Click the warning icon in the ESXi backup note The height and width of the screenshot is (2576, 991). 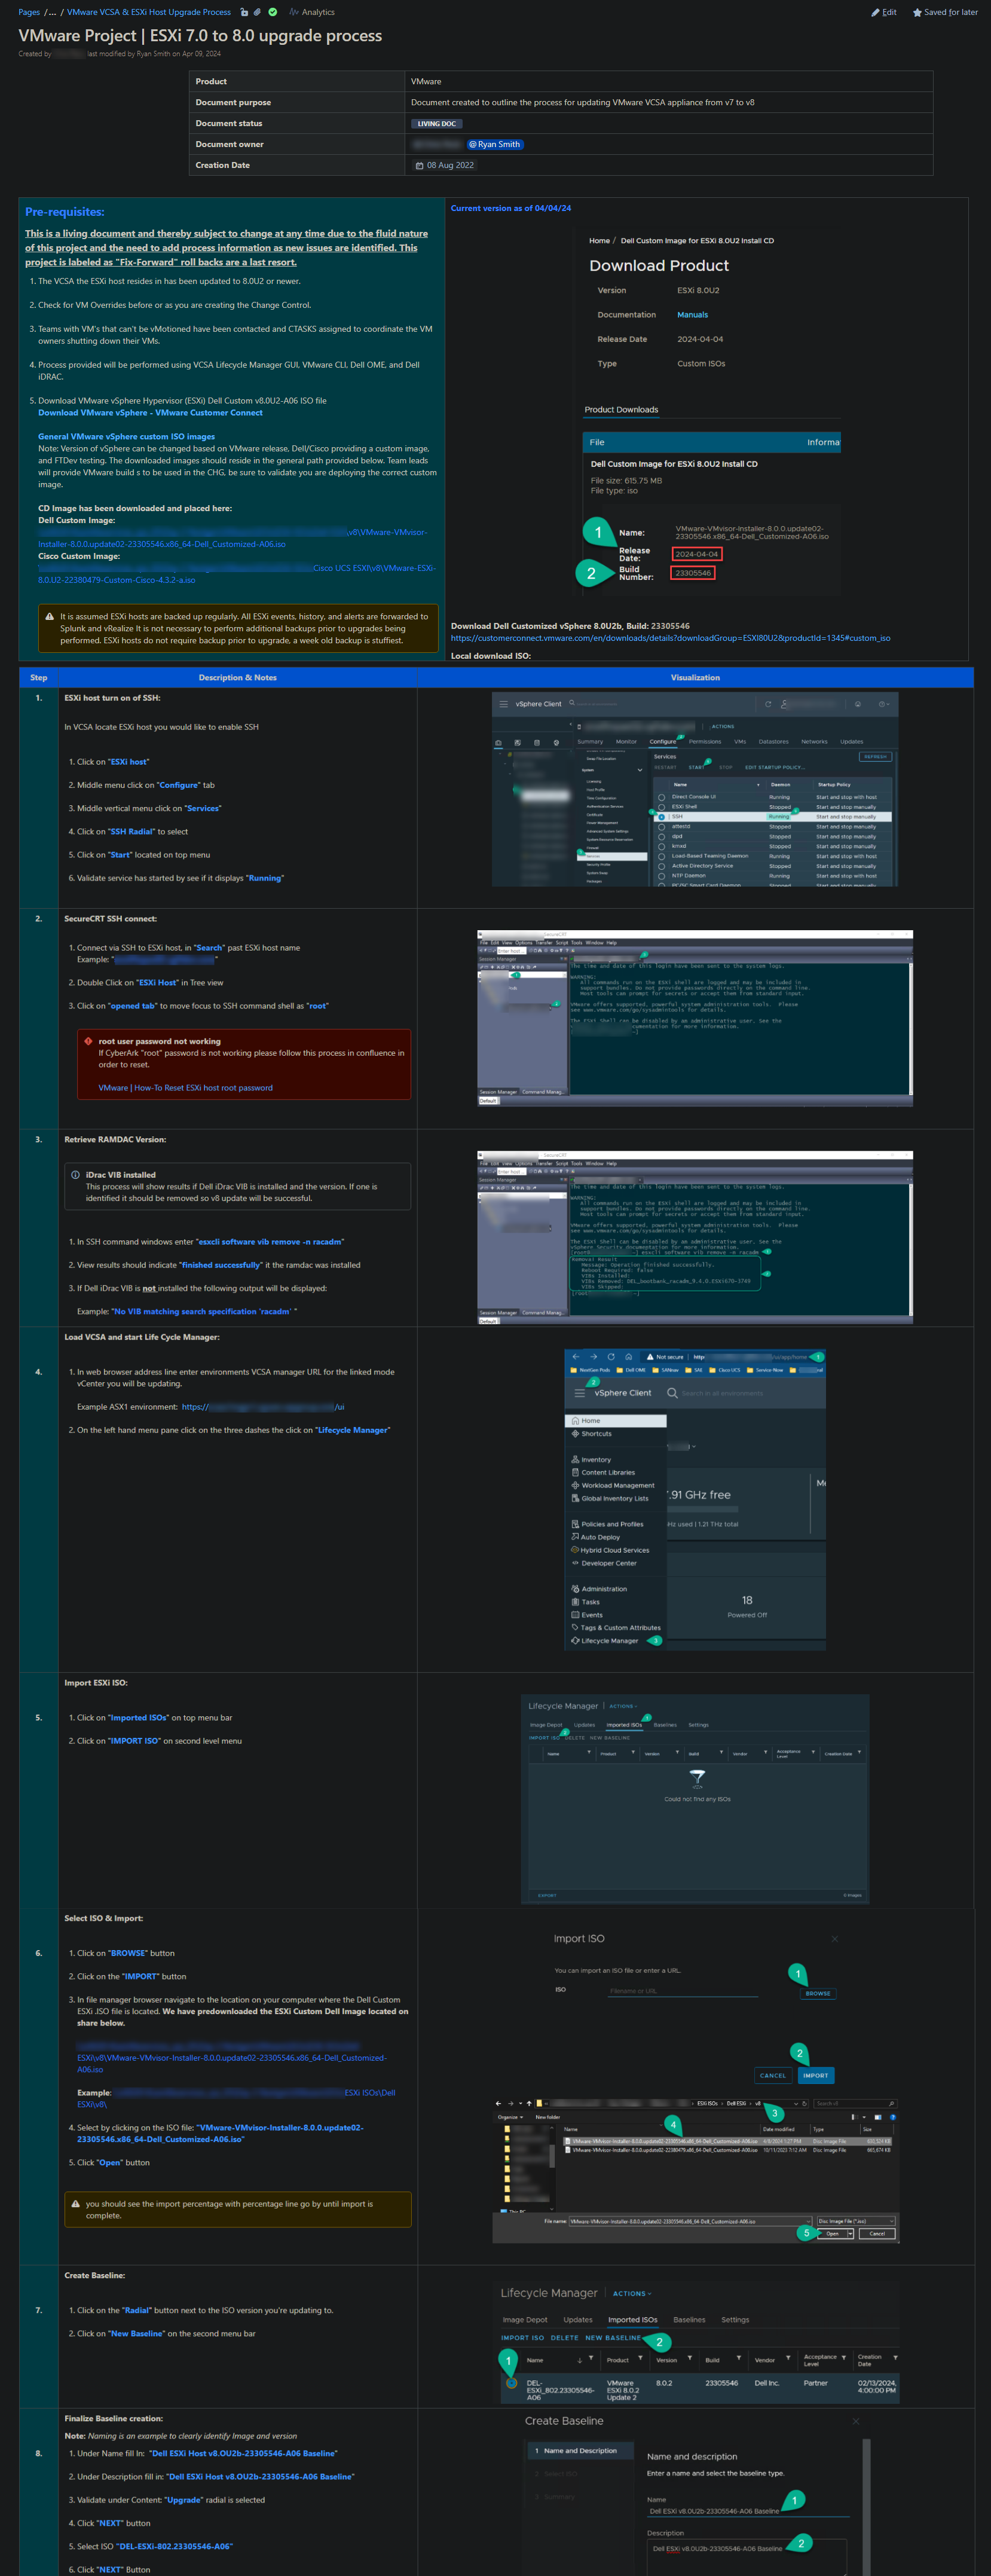(x=50, y=616)
